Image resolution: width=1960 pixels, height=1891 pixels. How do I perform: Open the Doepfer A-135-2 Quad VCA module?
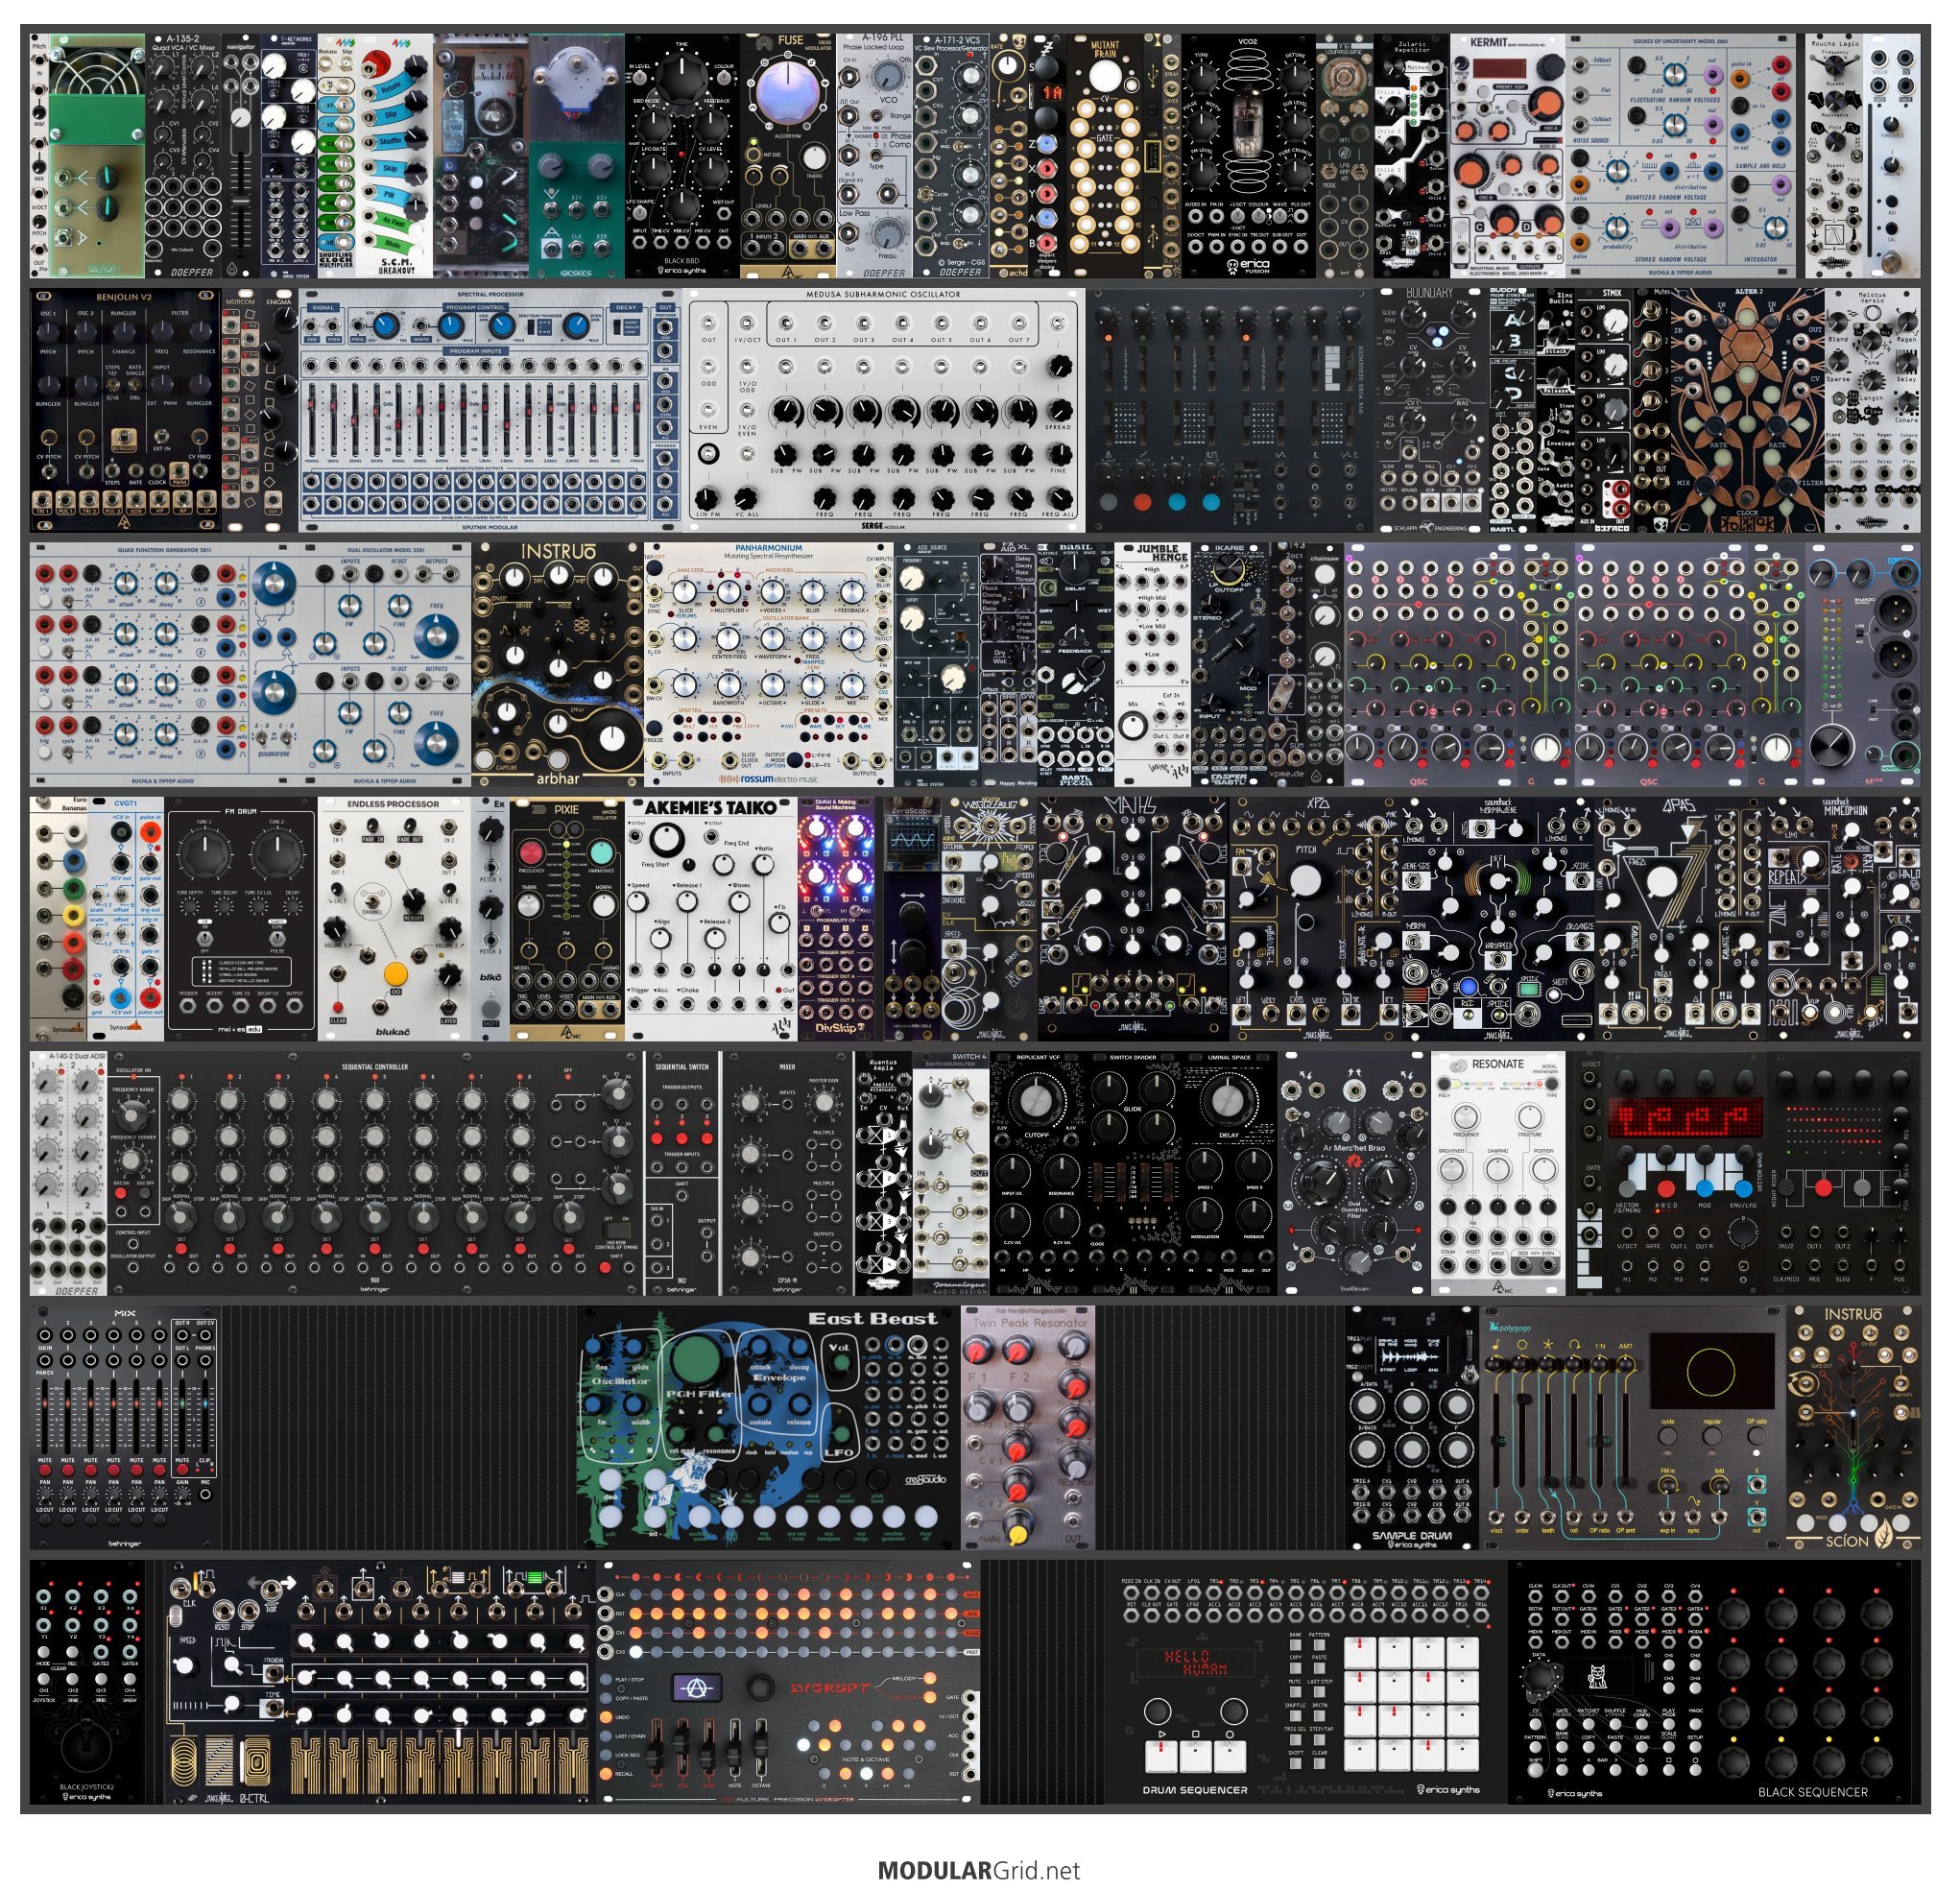click(x=183, y=156)
